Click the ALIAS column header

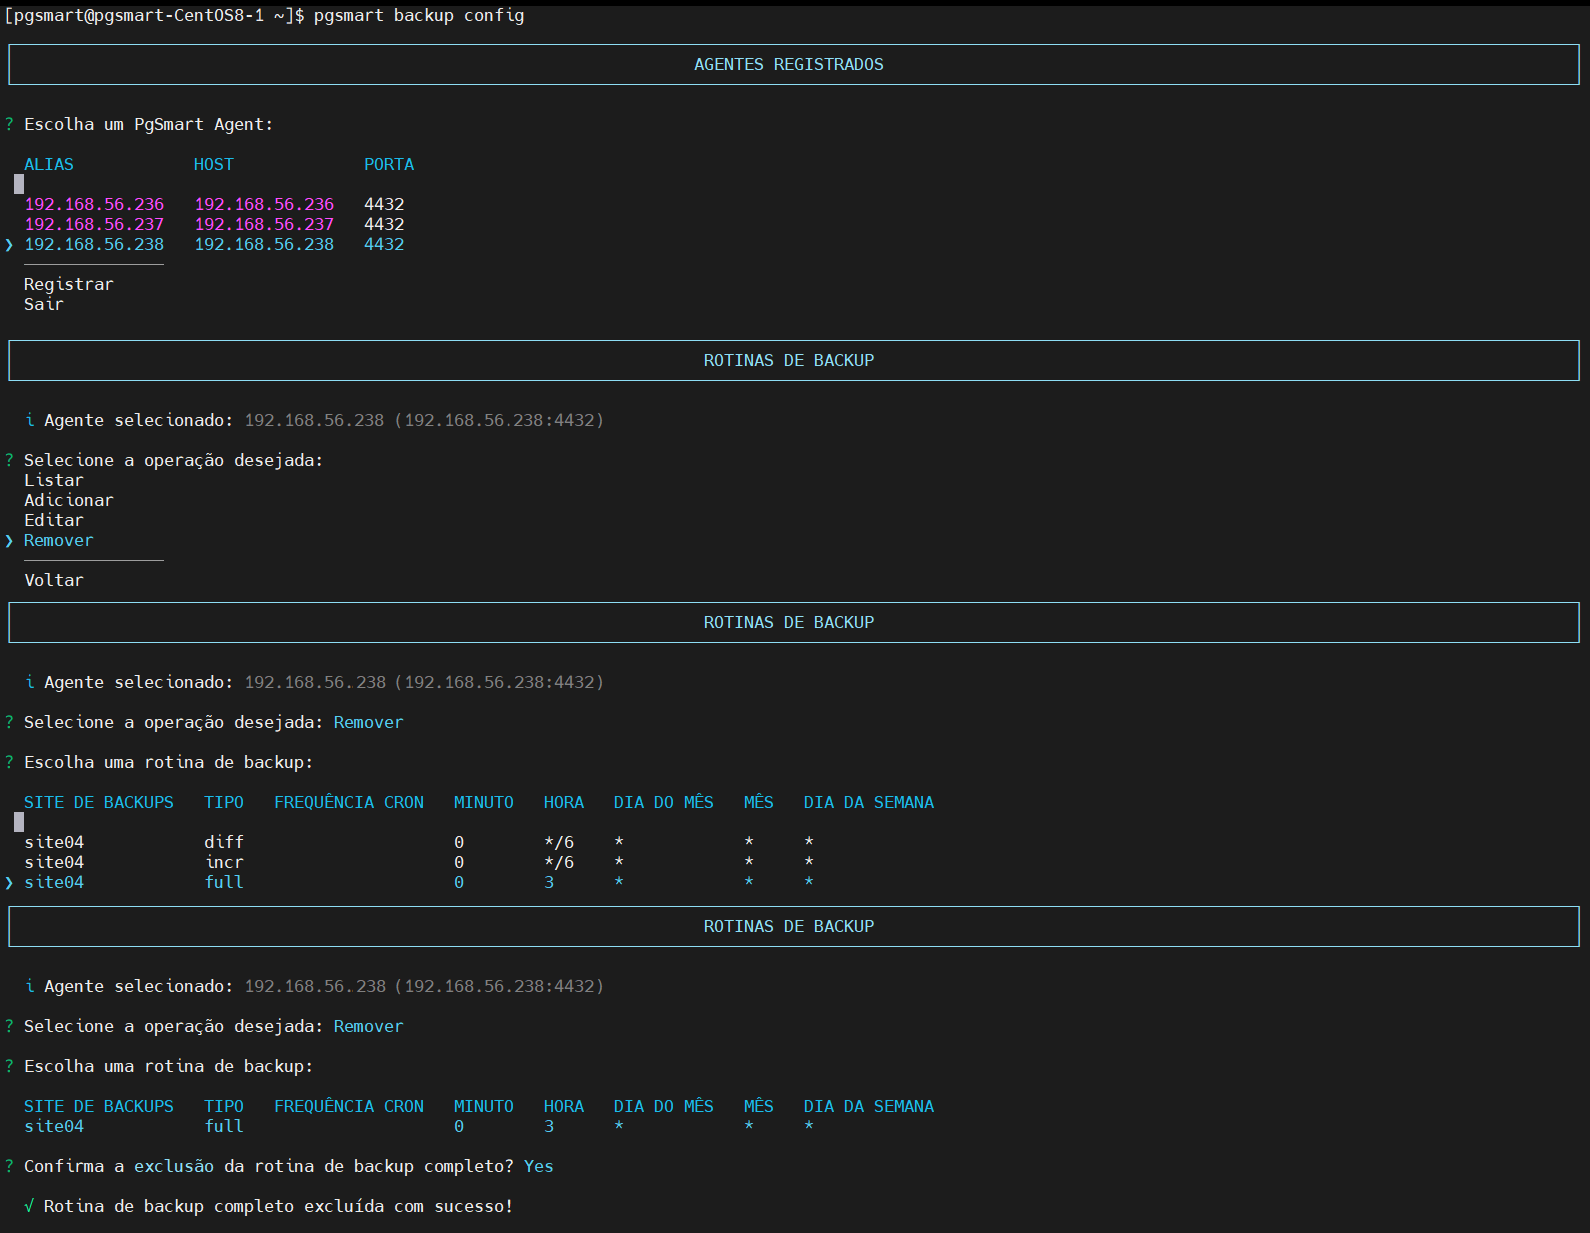pyautogui.click(x=49, y=164)
